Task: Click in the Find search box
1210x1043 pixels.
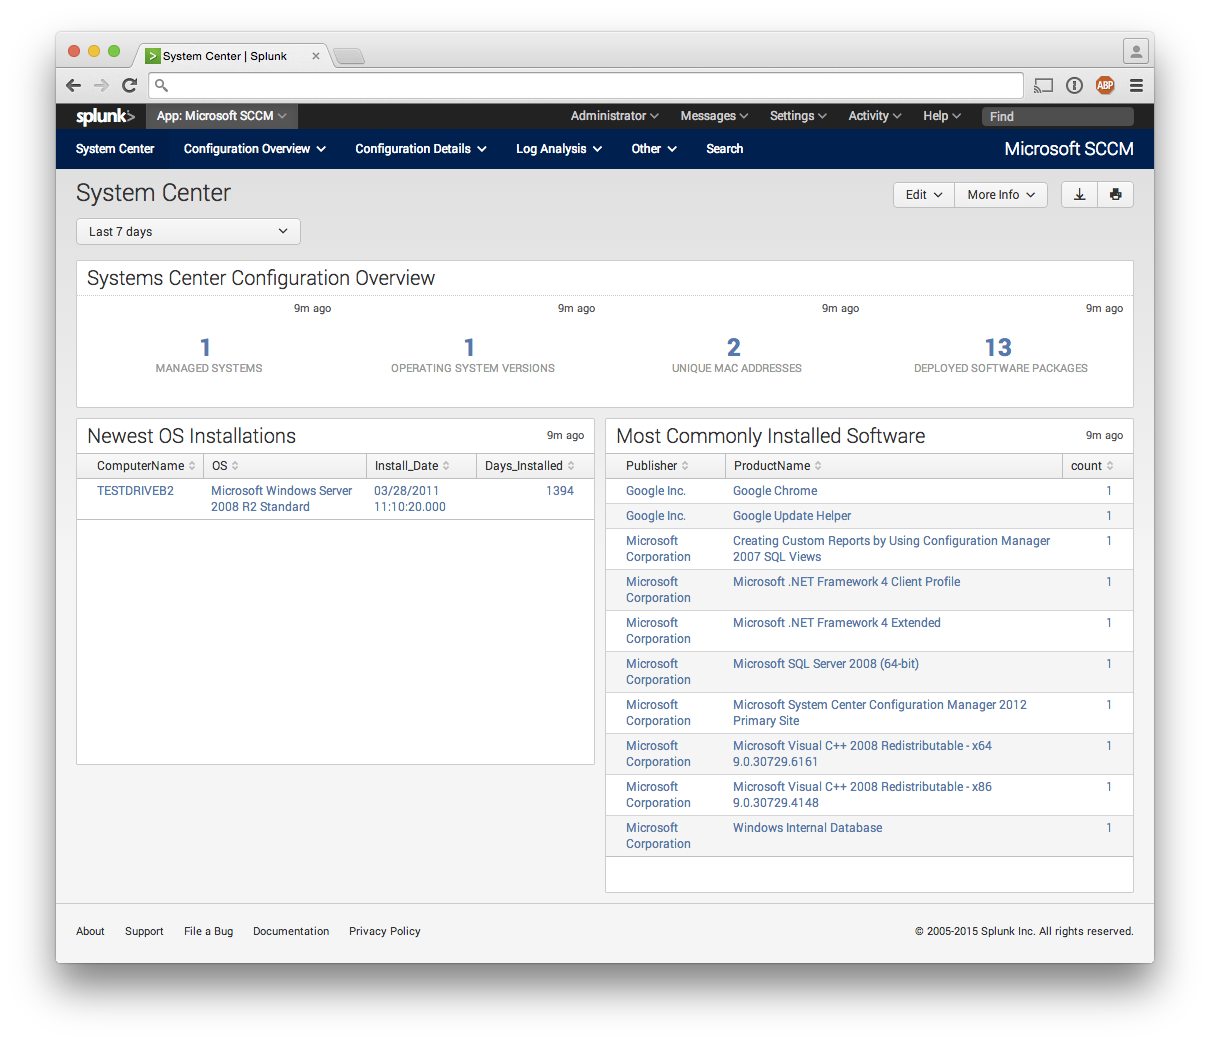Action: pos(1058,116)
